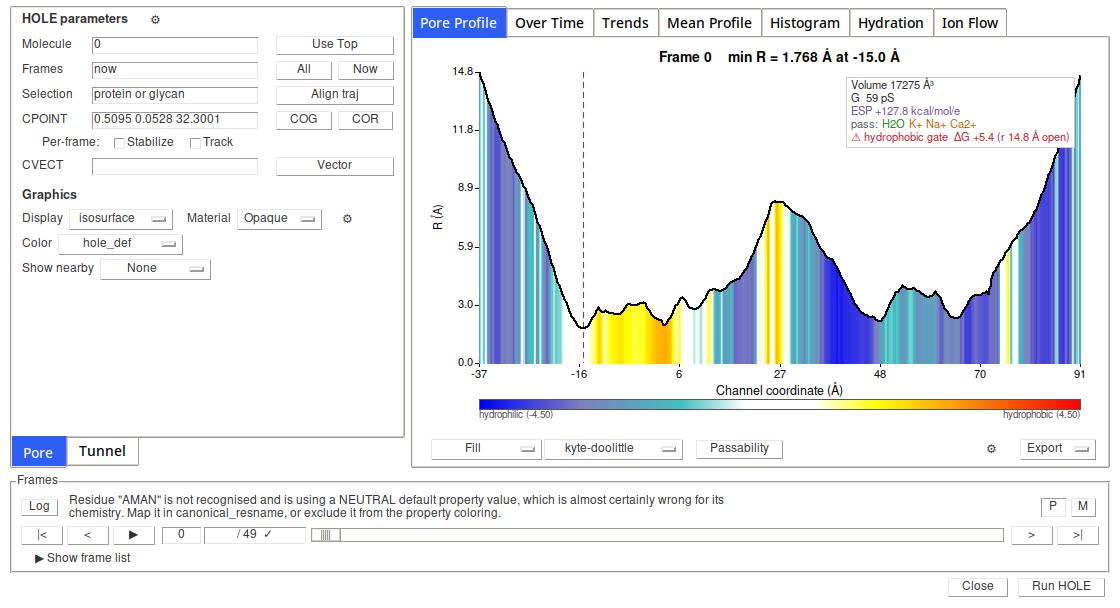Open the Fill style dropdown

[486, 449]
